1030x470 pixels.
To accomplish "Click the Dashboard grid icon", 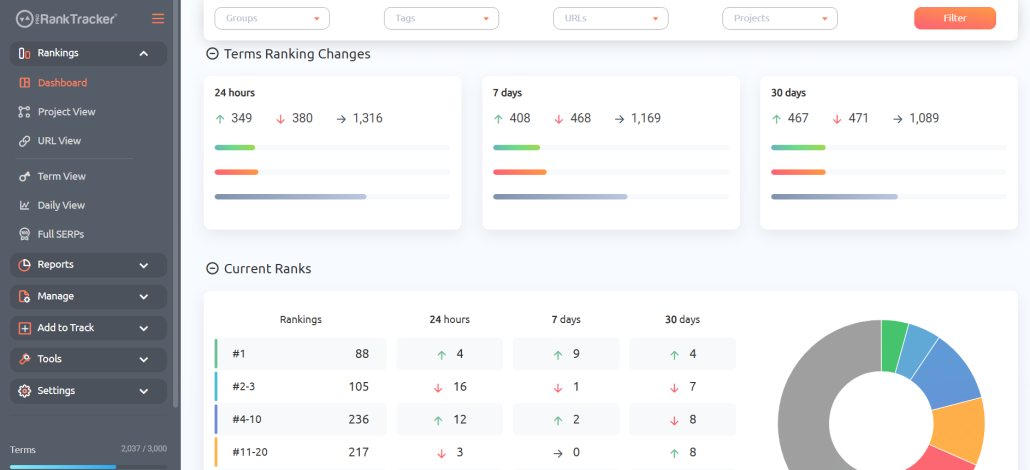I will 24,83.
